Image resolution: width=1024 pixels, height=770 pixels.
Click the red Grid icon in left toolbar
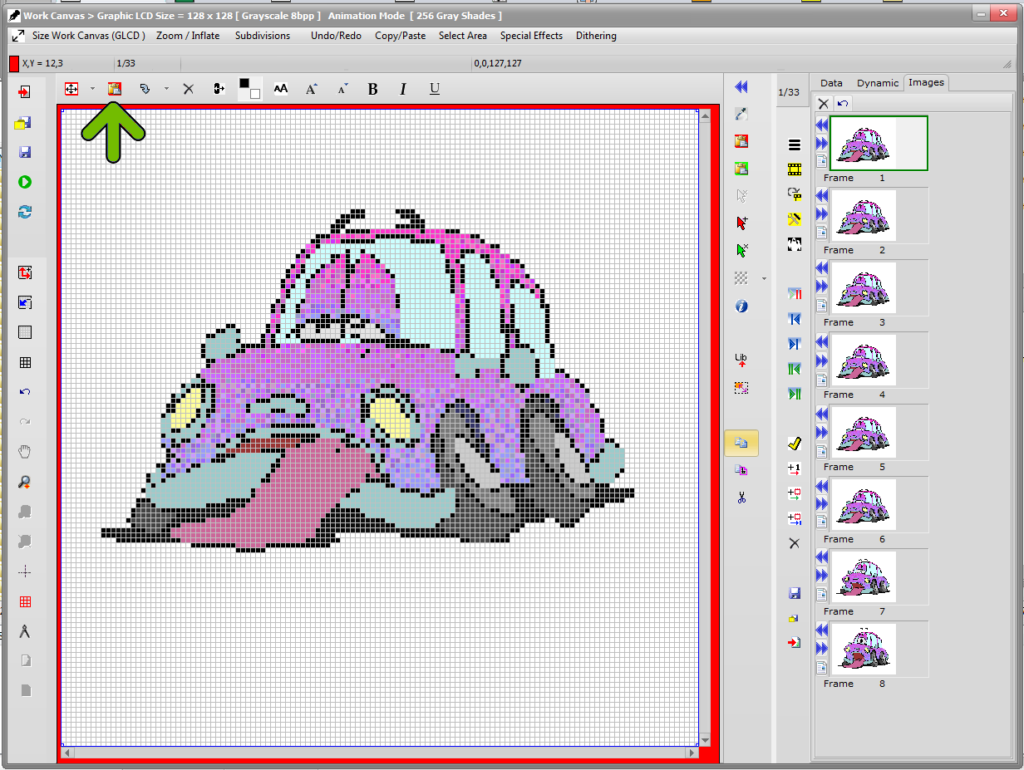(x=23, y=601)
